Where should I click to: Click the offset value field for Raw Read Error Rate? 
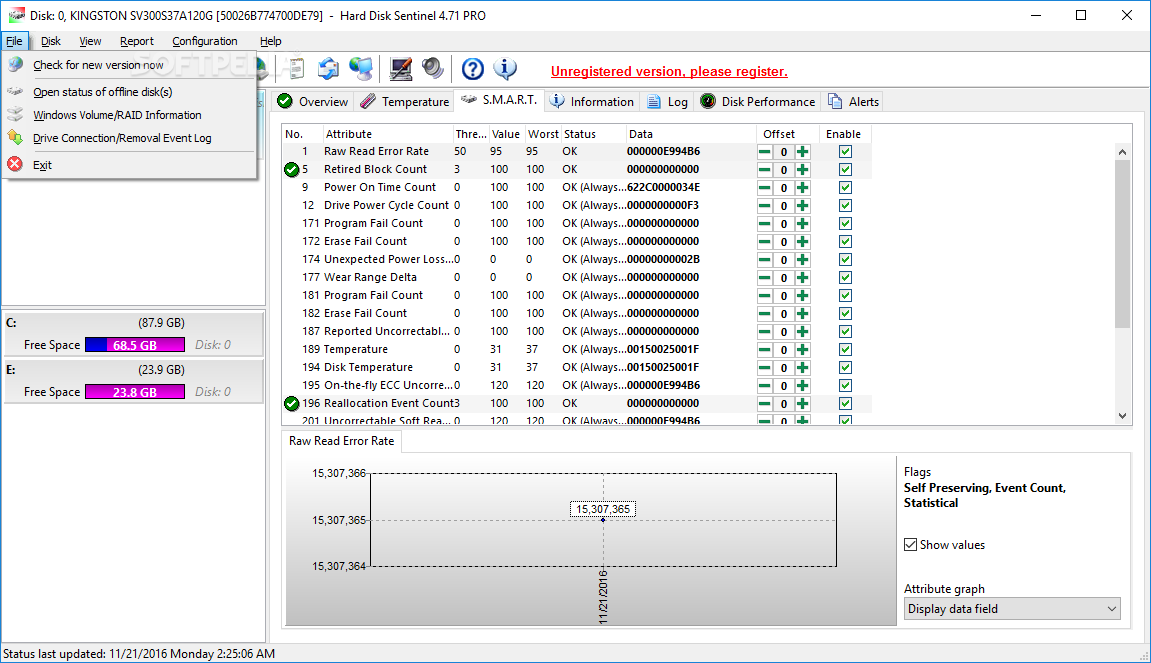(783, 152)
